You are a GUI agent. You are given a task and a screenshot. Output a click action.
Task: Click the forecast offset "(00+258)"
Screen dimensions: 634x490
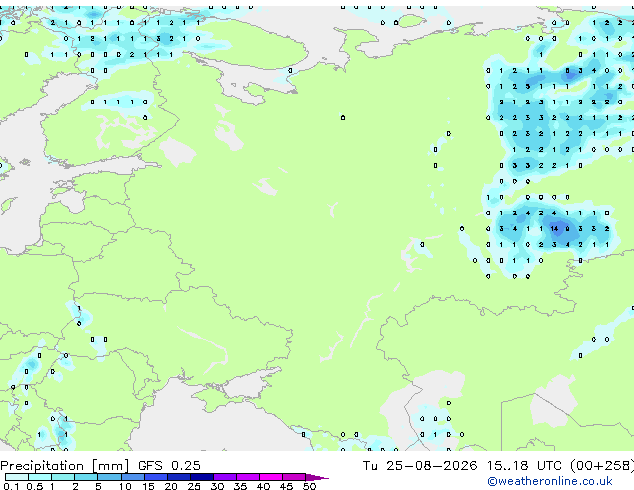point(602,466)
